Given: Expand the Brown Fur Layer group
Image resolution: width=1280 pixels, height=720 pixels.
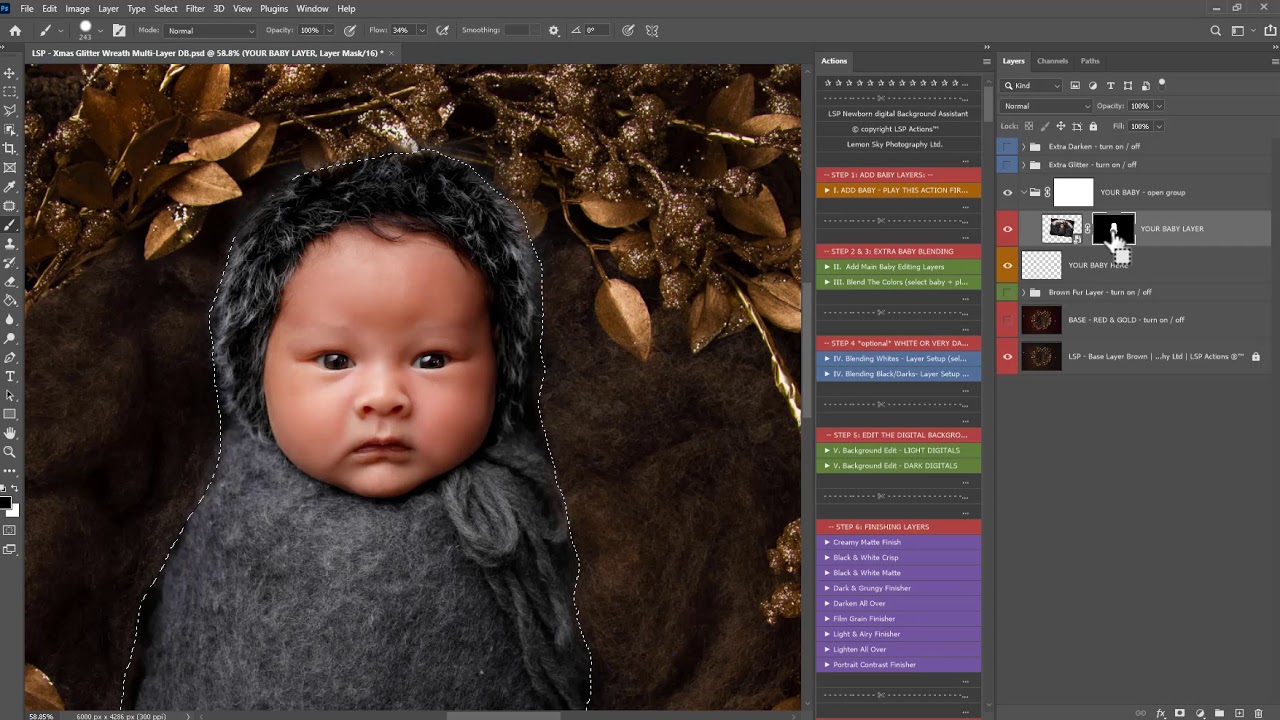Looking at the screenshot, I should click(1023, 292).
